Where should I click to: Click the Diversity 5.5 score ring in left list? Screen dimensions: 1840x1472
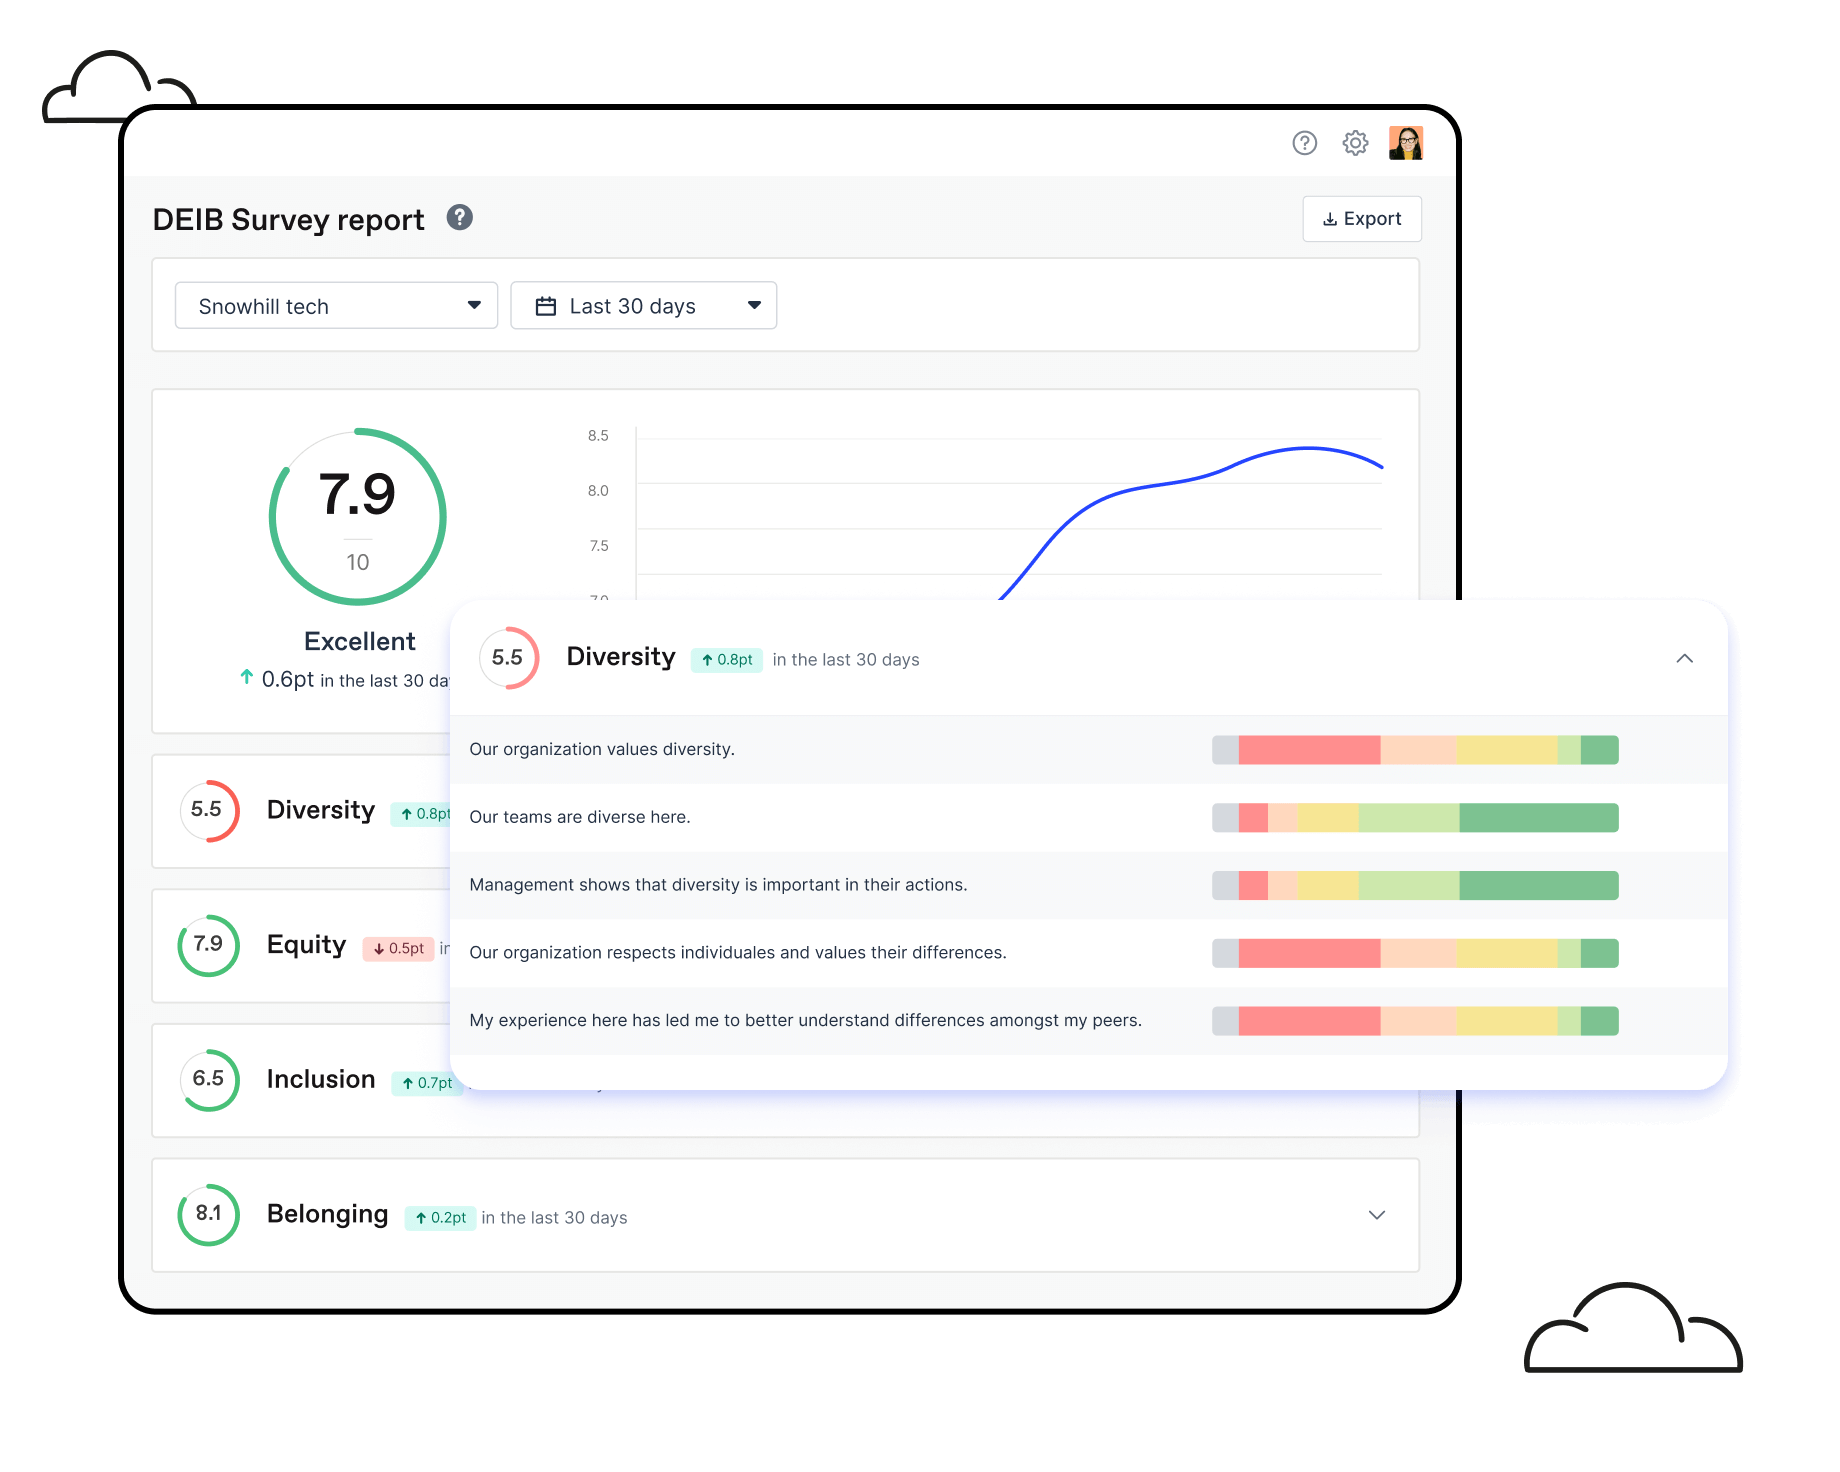click(208, 810)
